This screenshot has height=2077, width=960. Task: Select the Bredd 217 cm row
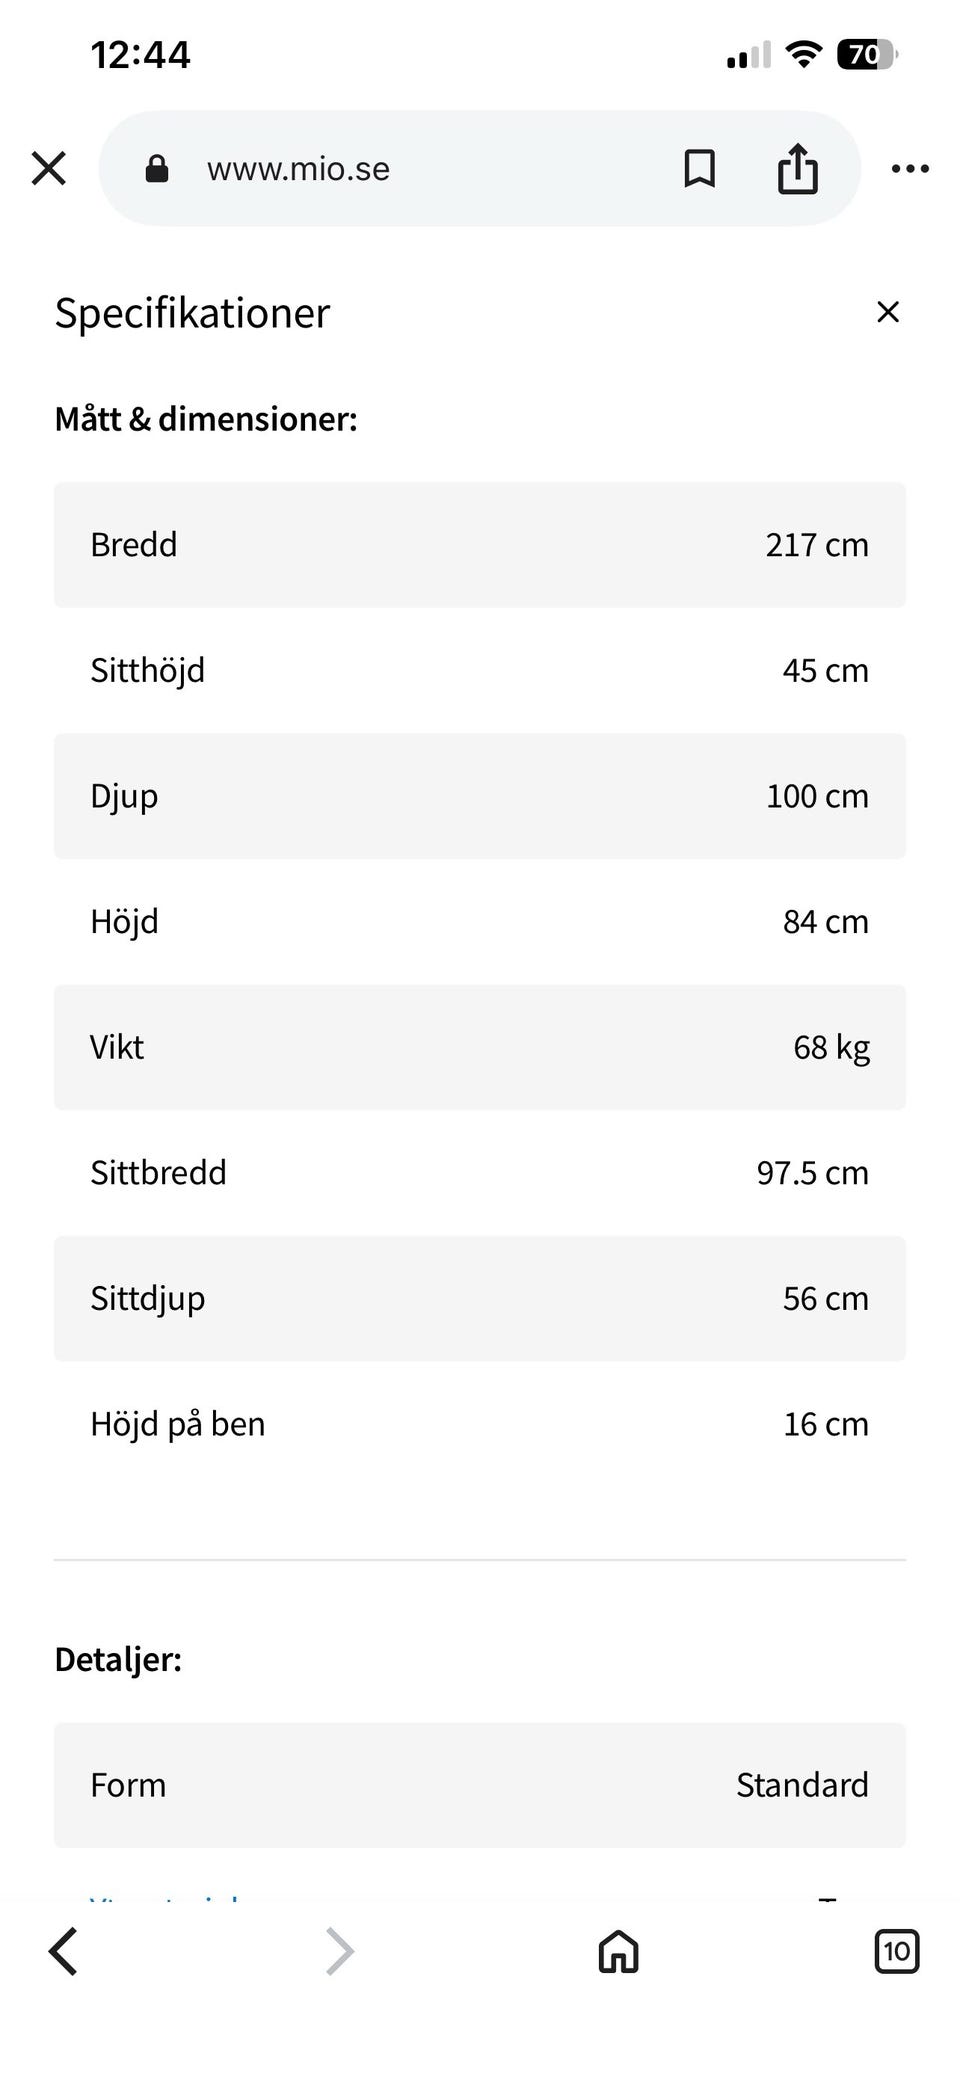[480, 545]
